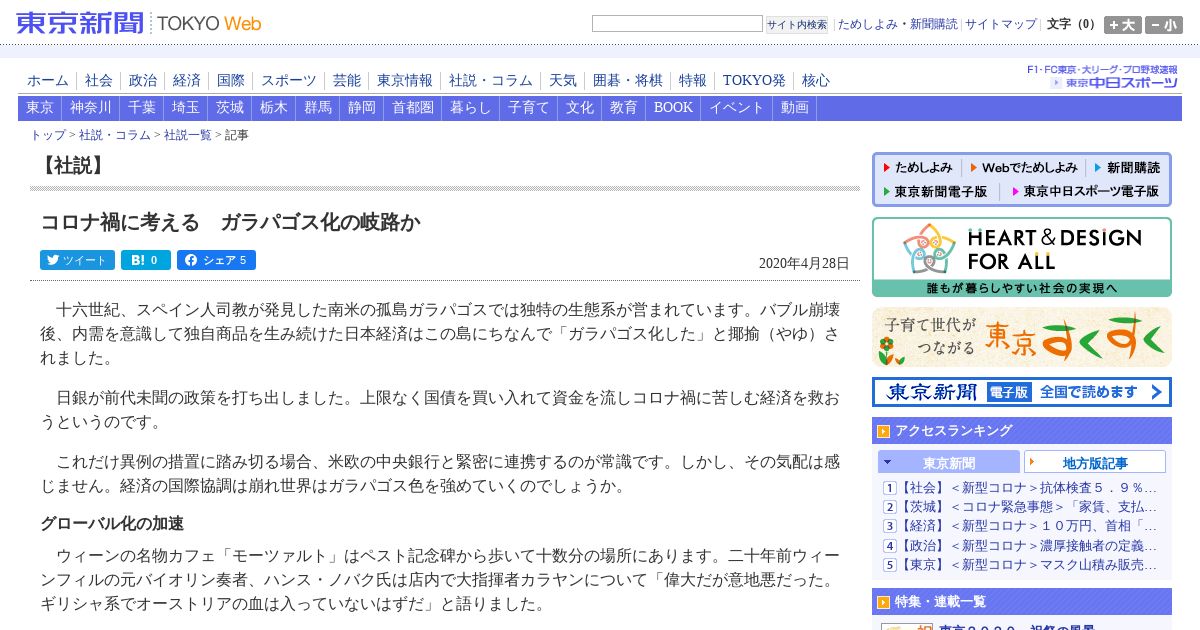
Task: Open the 社説・コラム menu item
Action: [491, 81]
